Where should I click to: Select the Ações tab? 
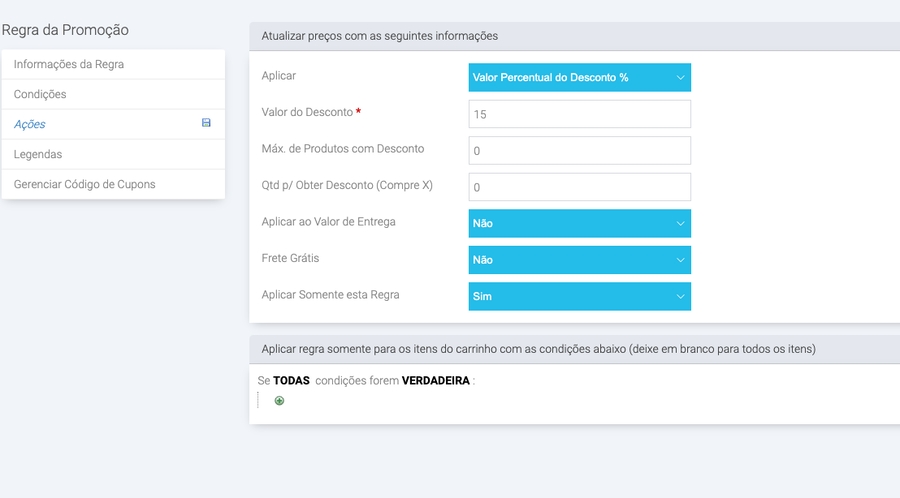[30, 124]
